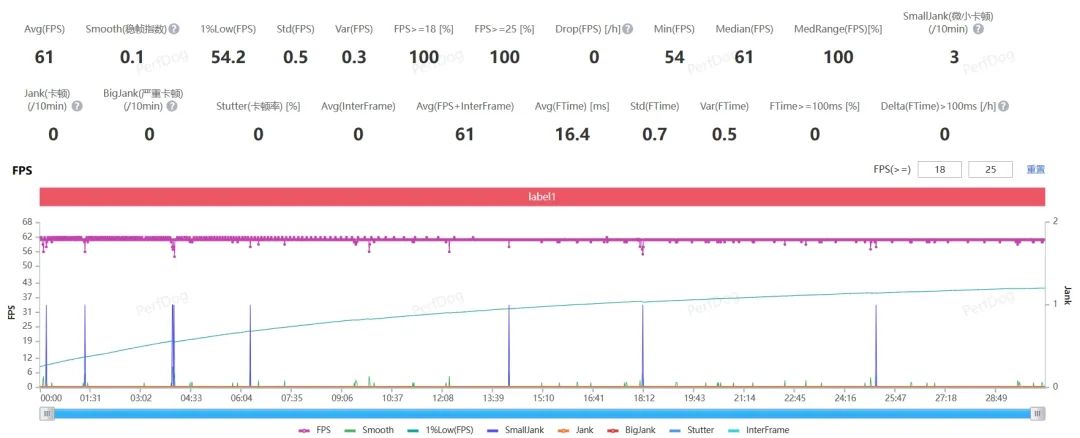Show help for Delta(FTime)>100ms metric
Image resolution: width=1080 pixels, height=438 pixels.
pyautogui.click(x=1004, y=106)
